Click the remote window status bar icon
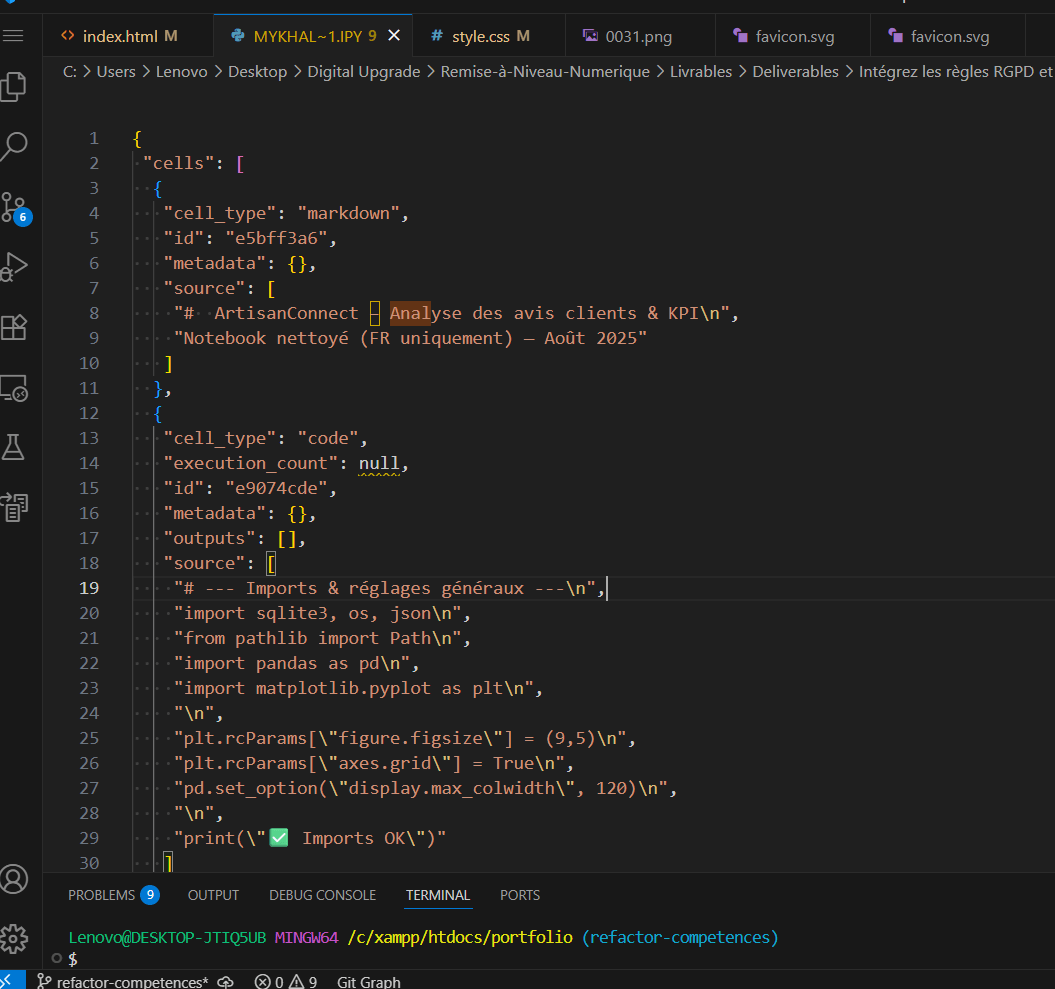This screenshot has width=1055, height=989. pyautogui.click(x=12, y=980)
